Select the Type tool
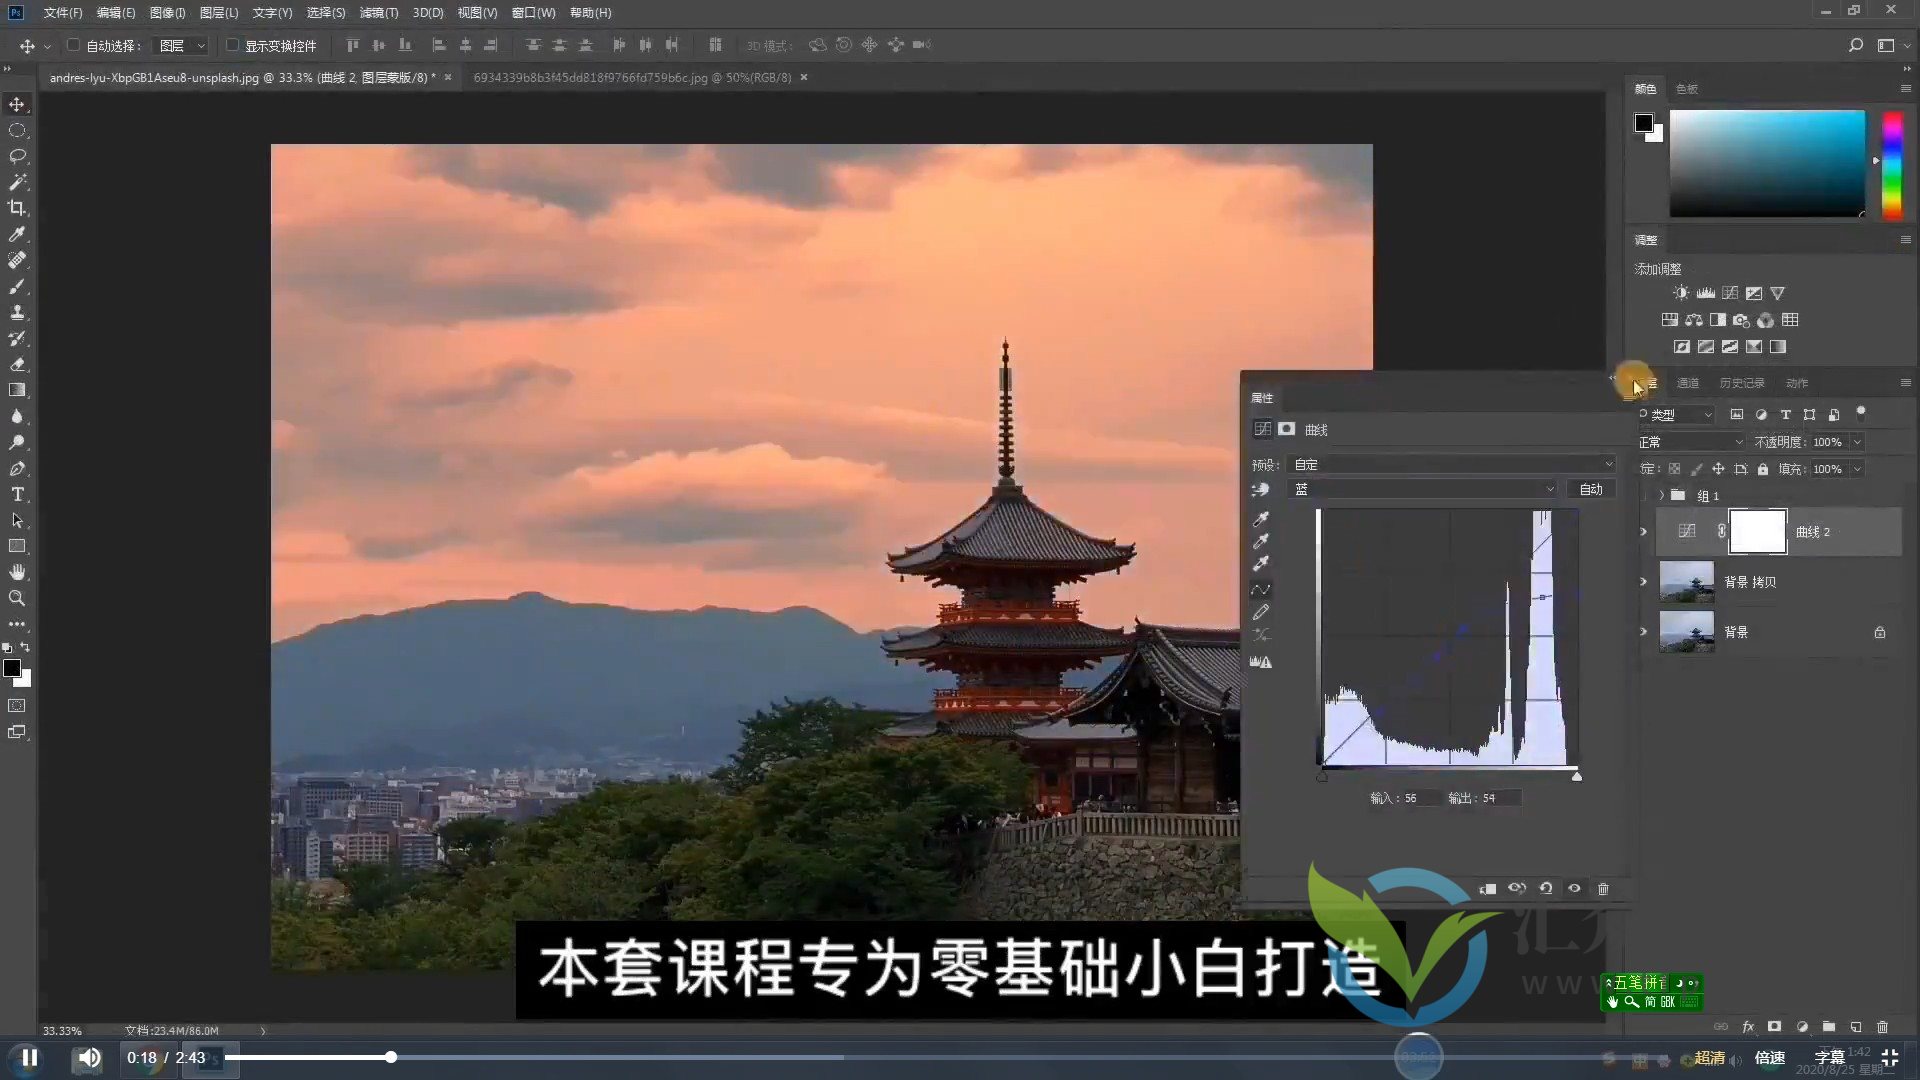Image resolution: width=1920 pixels, height=1080 pixels. click(16, 494)
